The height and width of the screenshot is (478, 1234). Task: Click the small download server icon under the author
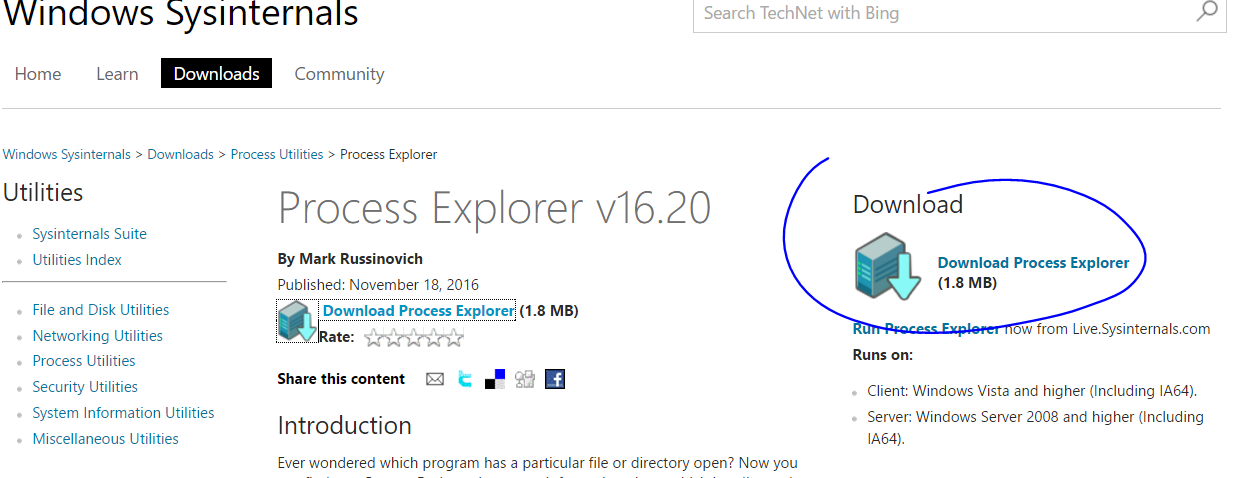297,321
